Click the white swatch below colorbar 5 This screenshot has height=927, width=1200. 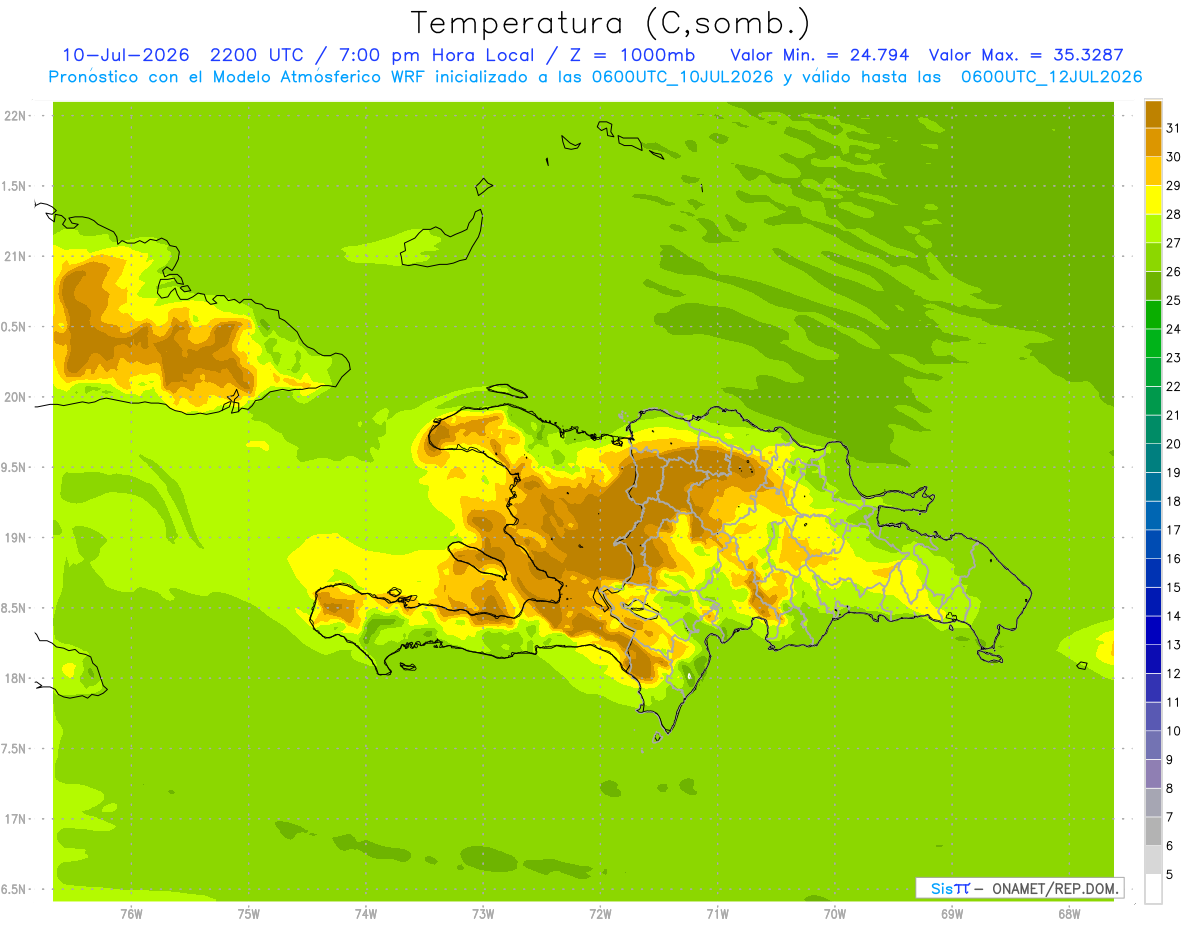(1153, 889)
